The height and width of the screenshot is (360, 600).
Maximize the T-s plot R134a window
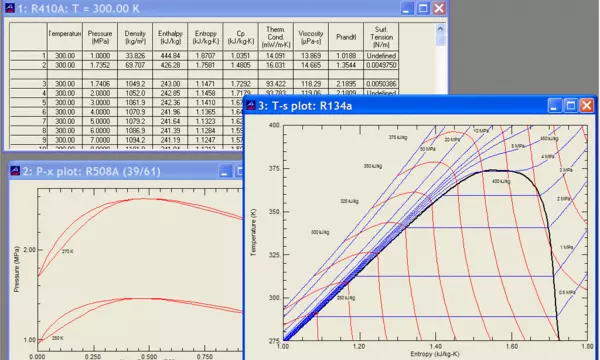(571, 106)
